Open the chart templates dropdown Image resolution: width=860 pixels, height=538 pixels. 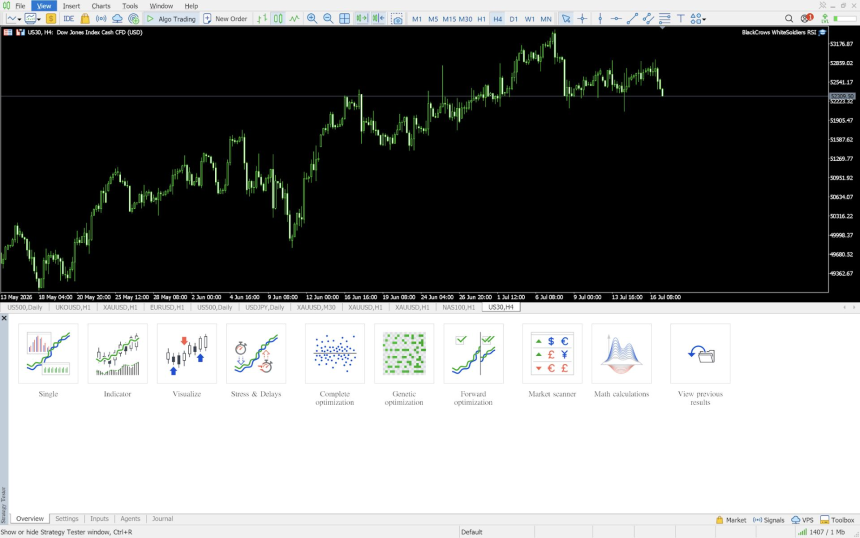pos(32,19)
